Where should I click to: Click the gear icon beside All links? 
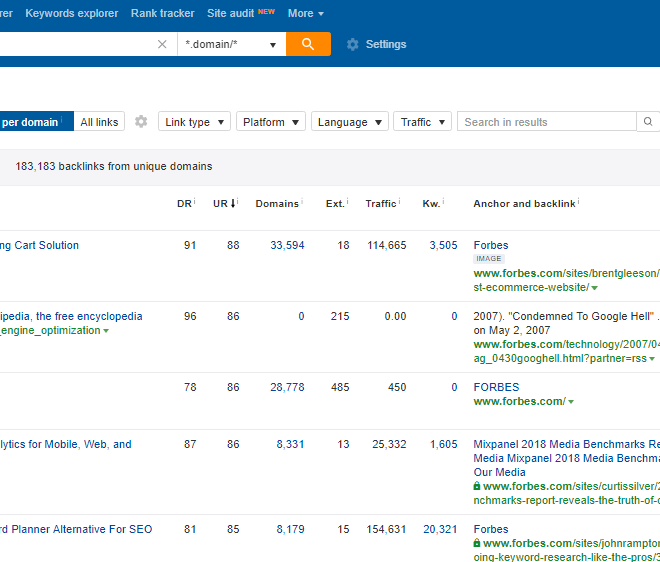click(141, 122)
